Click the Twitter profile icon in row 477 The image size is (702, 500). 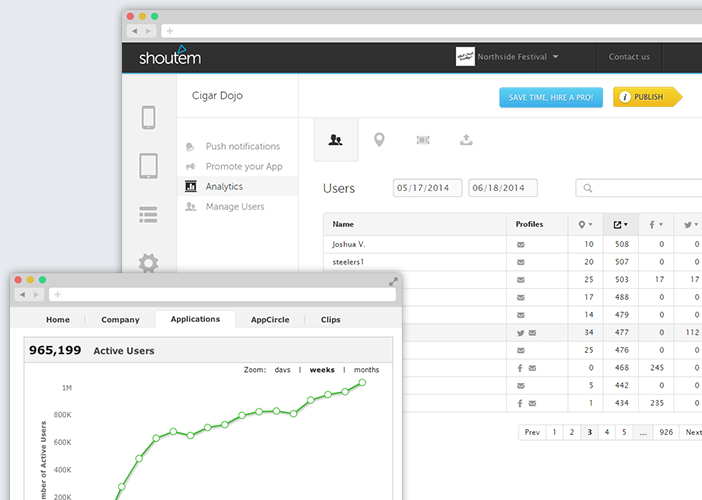tap(520, 333)
